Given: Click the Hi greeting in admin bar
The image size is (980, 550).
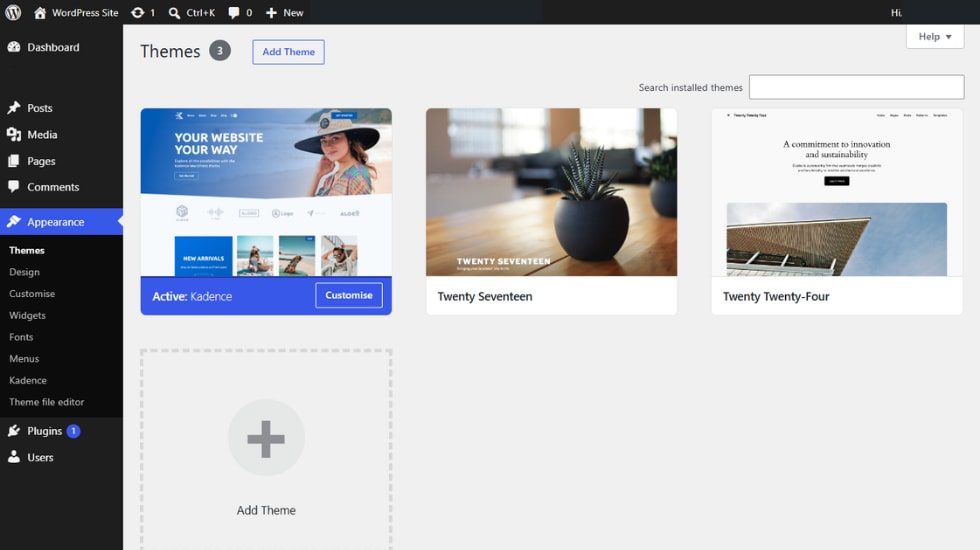Looking at the screenshot, I should pyautogui.click(x=896, y=12).
